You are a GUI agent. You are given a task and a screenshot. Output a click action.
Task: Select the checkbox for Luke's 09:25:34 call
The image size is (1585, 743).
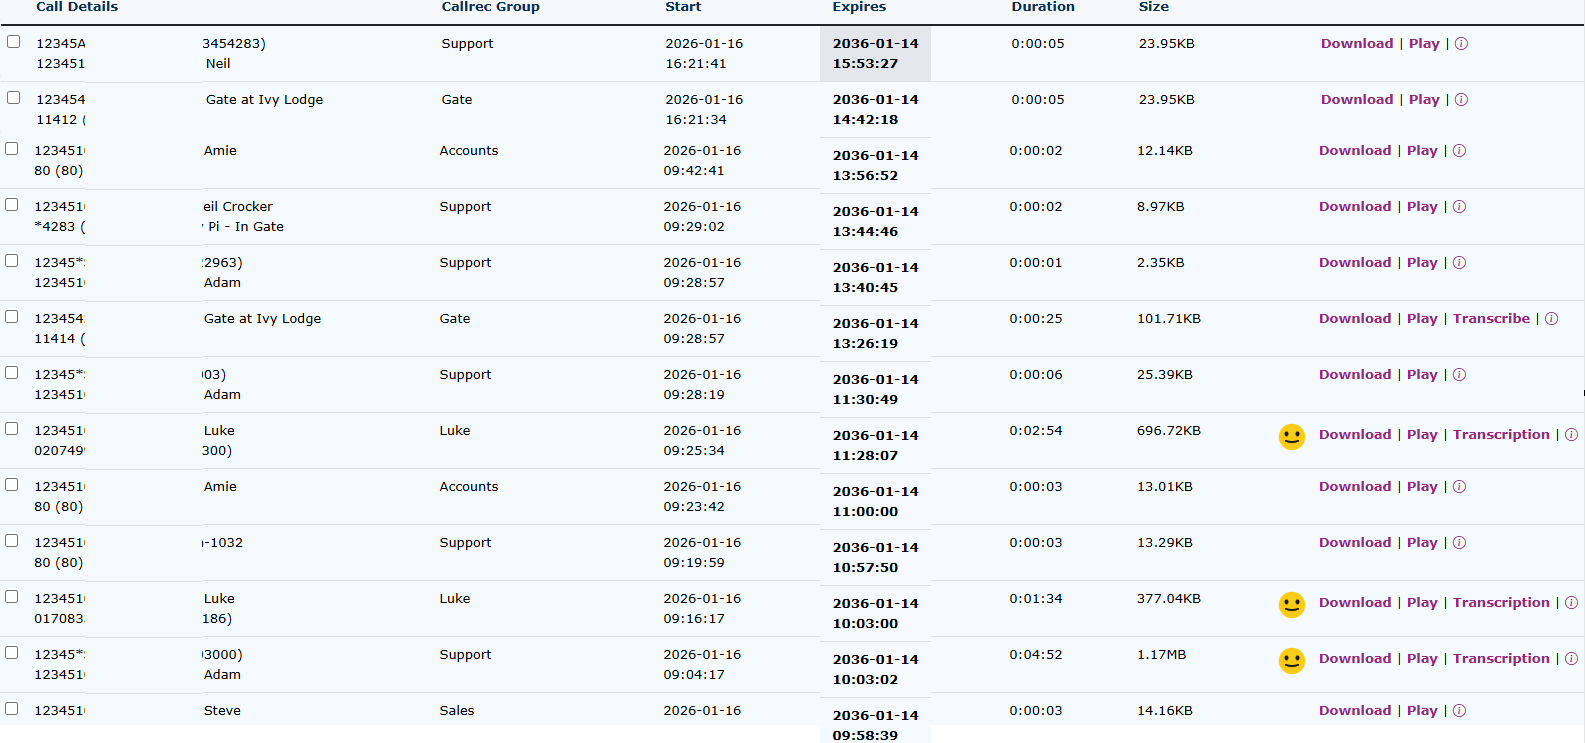click(11, 429)
